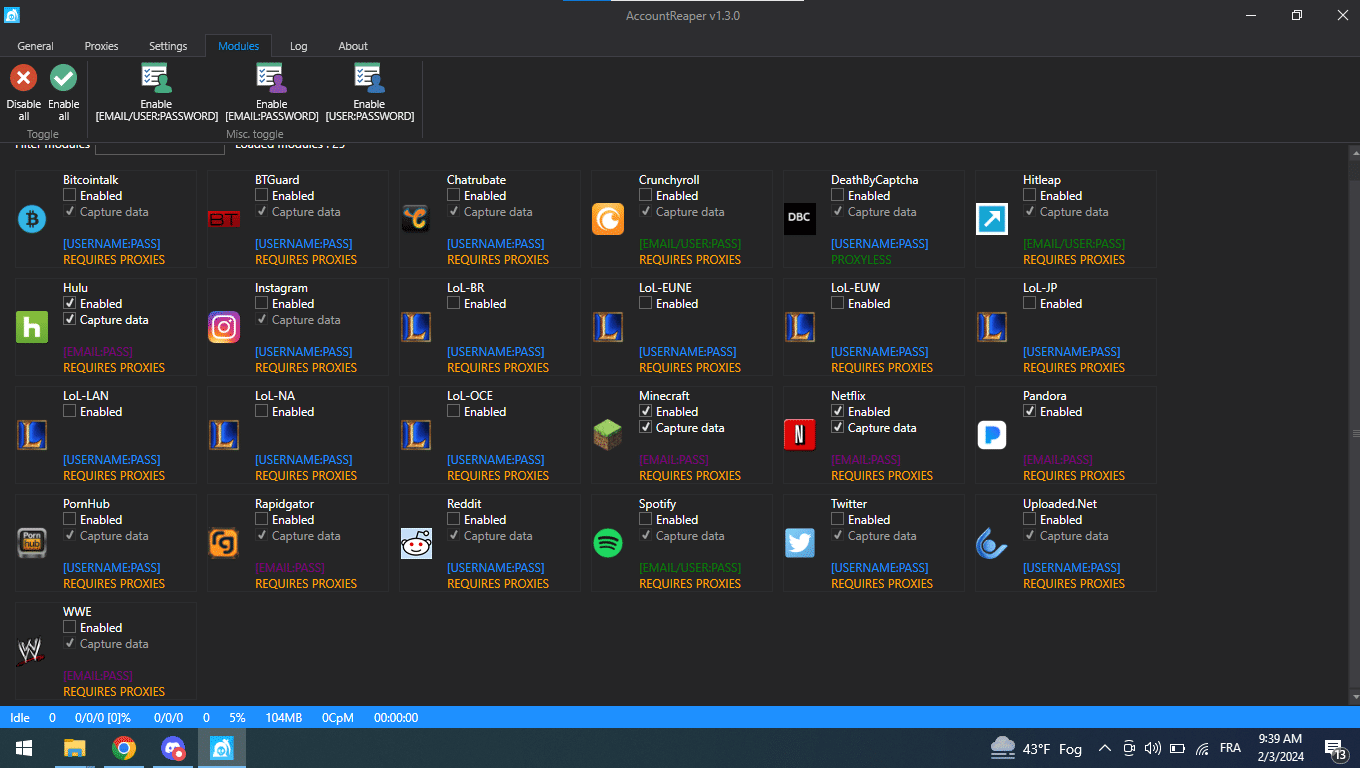
Task: Open File Explorer from the taskbar
Action: pyautogui.click(x=75, y=748)
